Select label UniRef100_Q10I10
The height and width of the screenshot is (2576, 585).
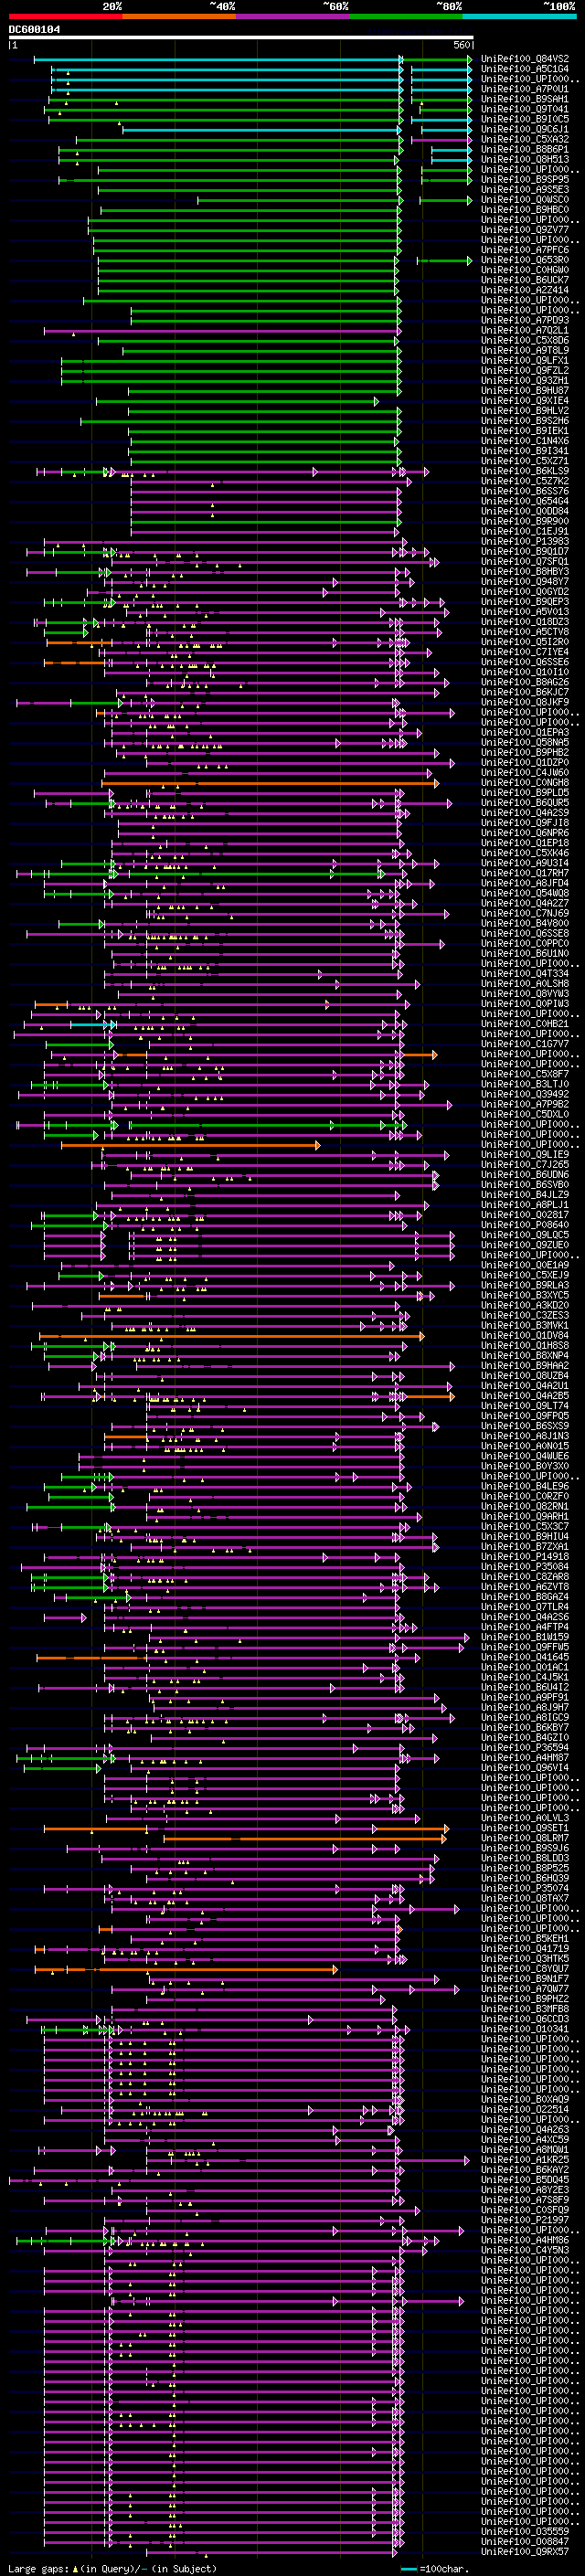[525, 672]
